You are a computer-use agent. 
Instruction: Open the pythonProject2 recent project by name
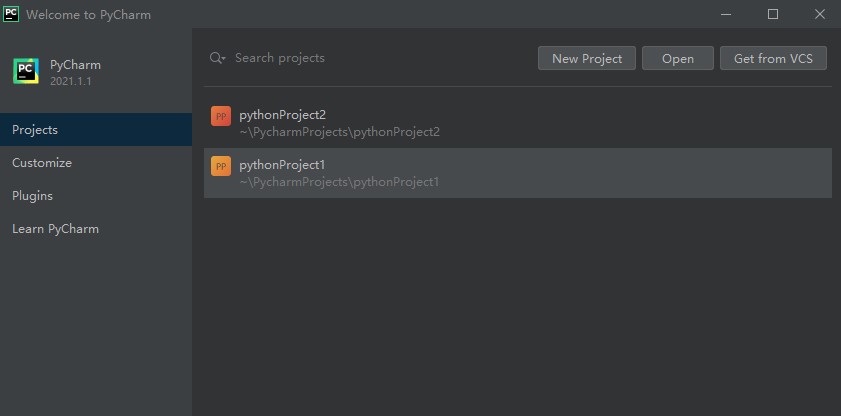(283, 115)
